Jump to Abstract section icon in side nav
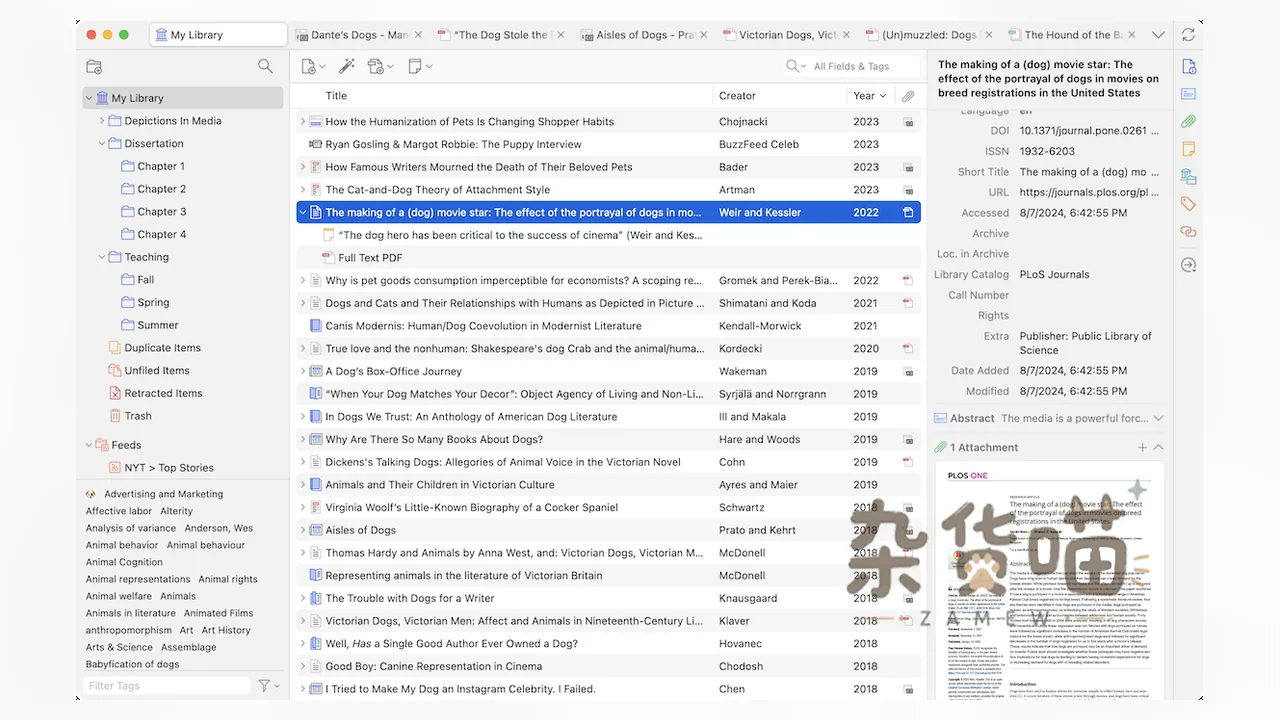Viewport: 1280px width, 720px height. pos(1188,94)
